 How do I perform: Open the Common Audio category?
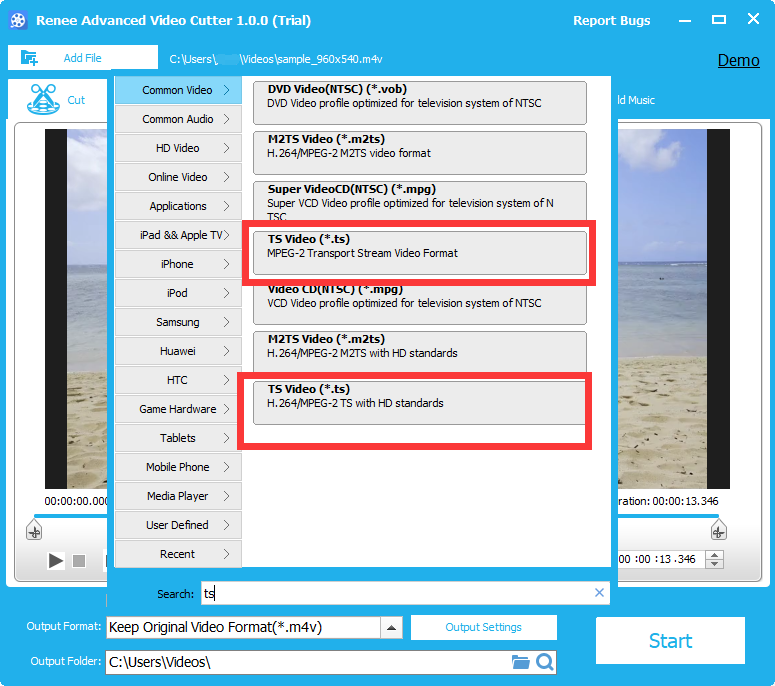click(x=178, y=119)
